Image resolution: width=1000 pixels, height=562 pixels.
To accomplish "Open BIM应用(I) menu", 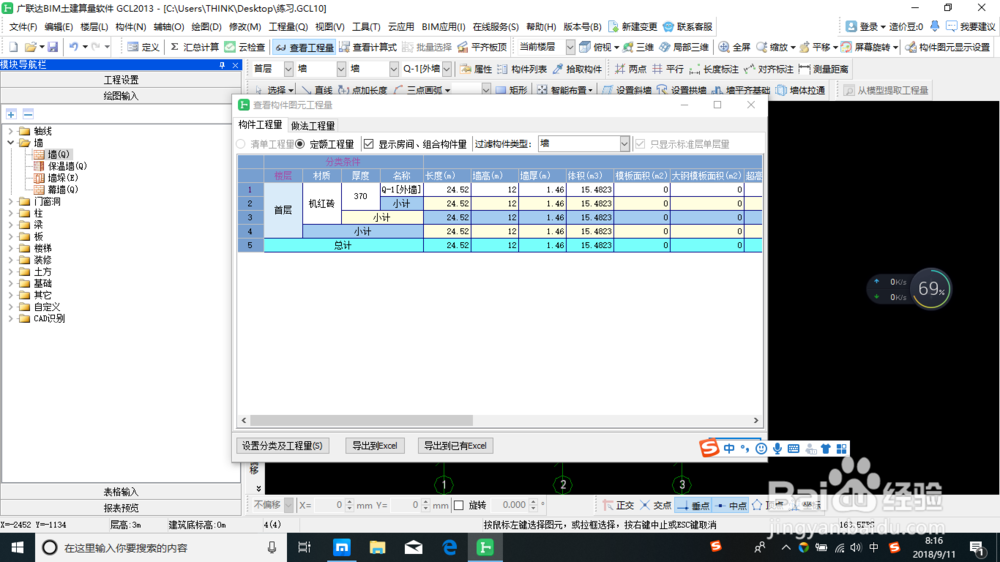I will (443, 27).
